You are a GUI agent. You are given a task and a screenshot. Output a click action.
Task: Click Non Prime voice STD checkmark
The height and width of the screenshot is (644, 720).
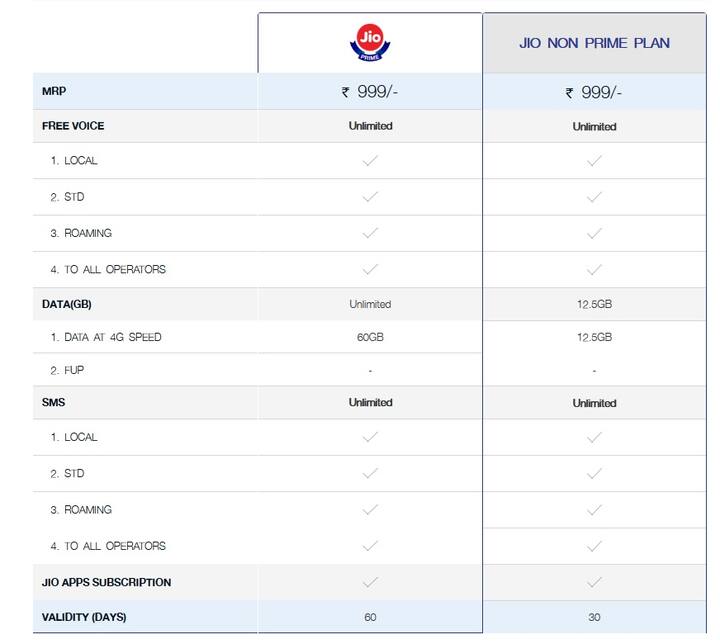(594, 197)
